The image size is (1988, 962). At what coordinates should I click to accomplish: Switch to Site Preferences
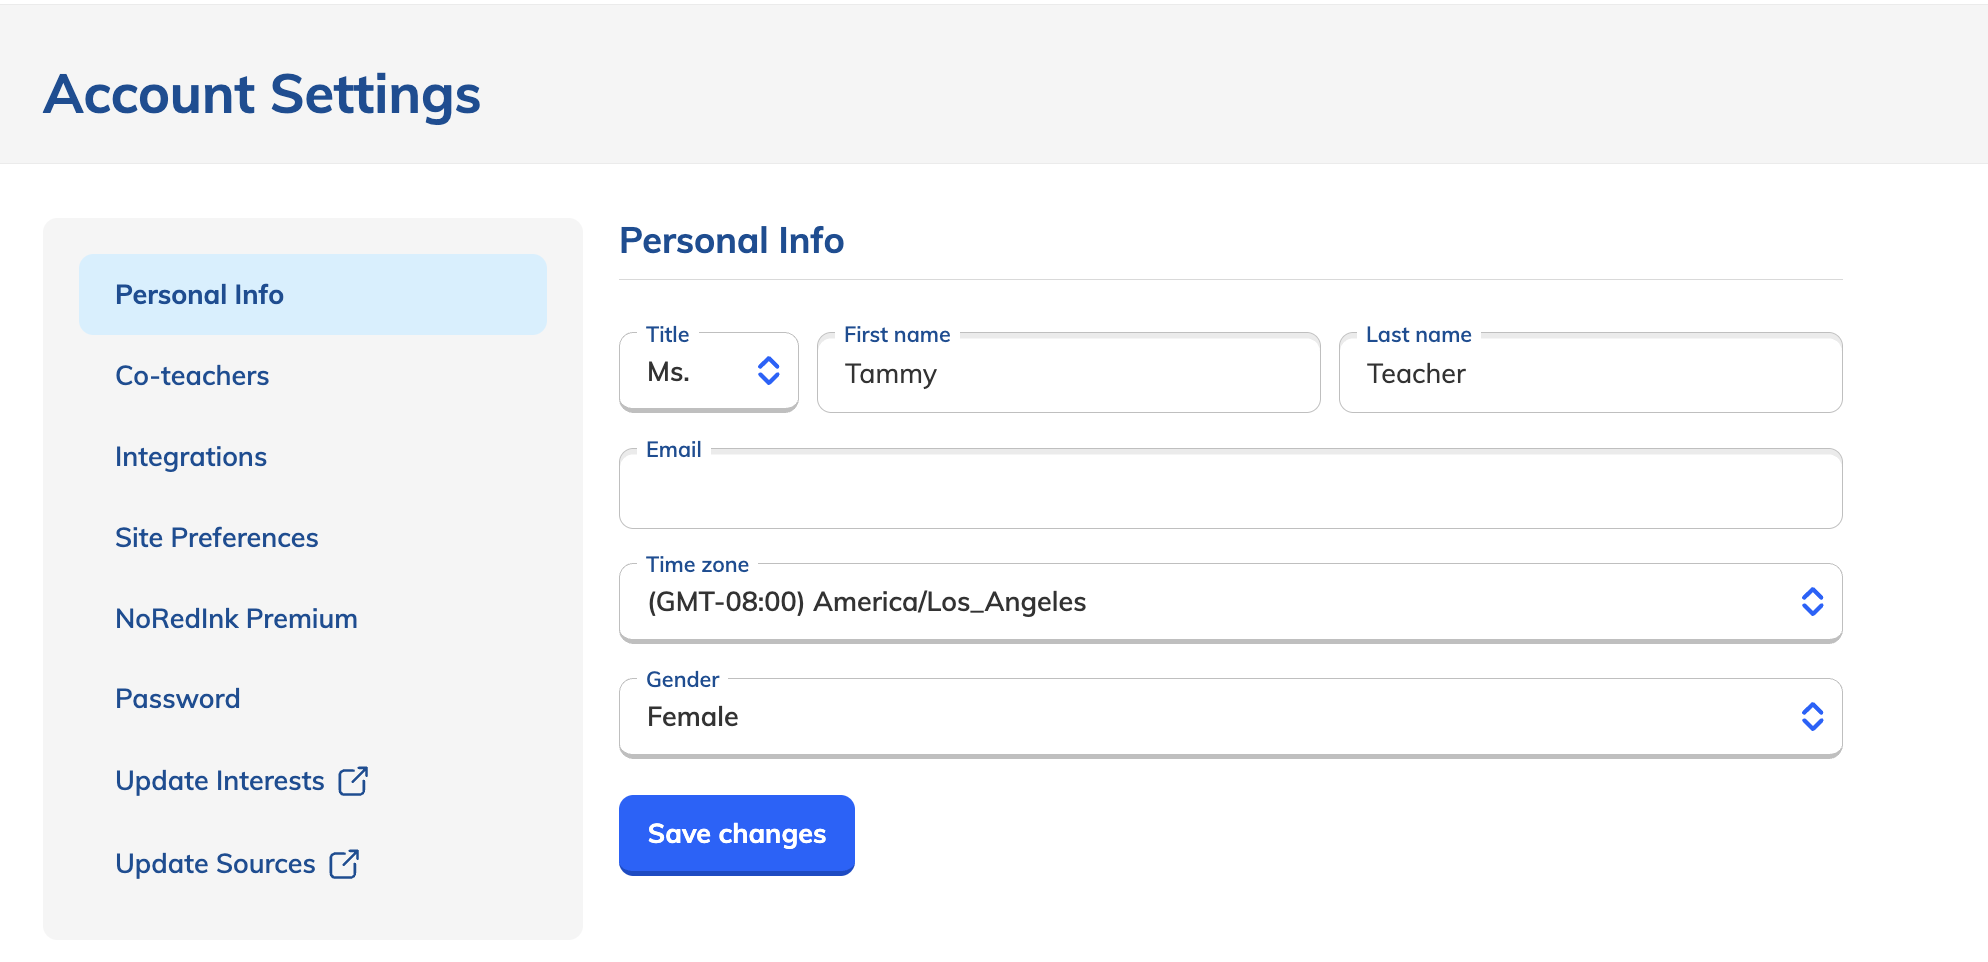point(217,537)
